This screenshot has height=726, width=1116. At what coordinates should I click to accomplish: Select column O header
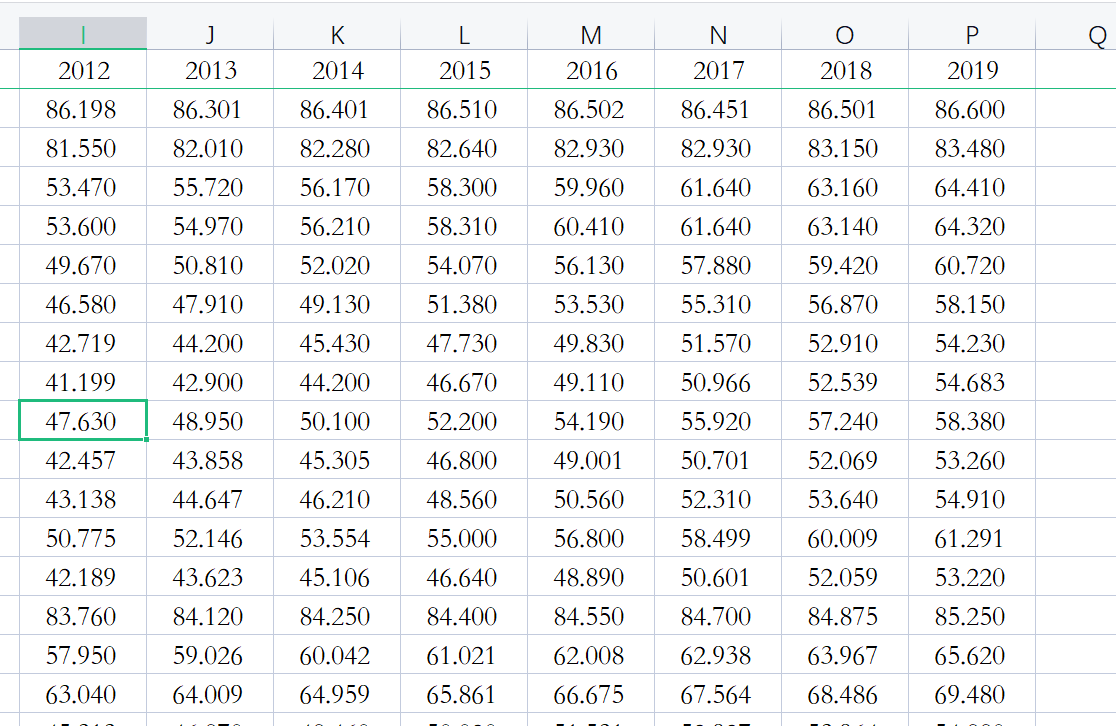click(845, 33)
